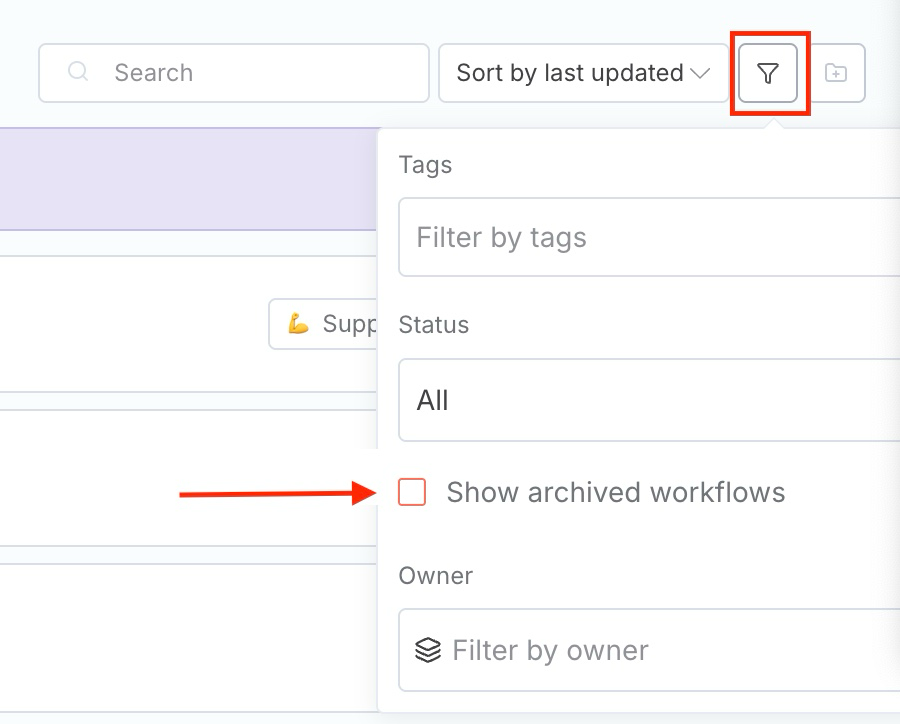Click the Tags section label

tap(425, 165)
